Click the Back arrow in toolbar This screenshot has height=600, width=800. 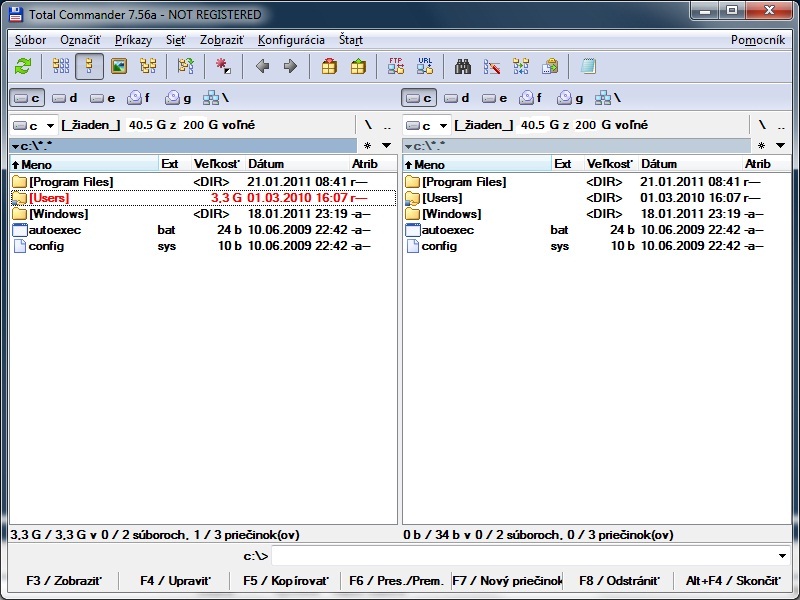pos(263,67)
